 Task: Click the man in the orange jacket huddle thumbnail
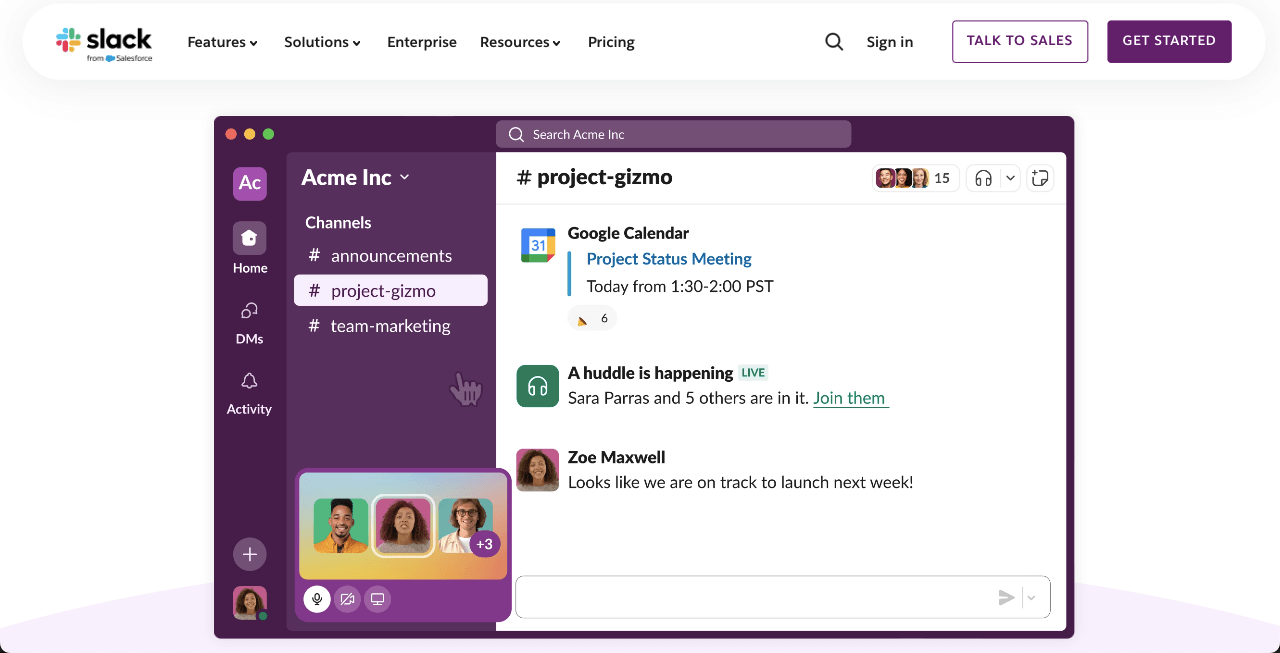pyautogui.click(x=341, y=526)
